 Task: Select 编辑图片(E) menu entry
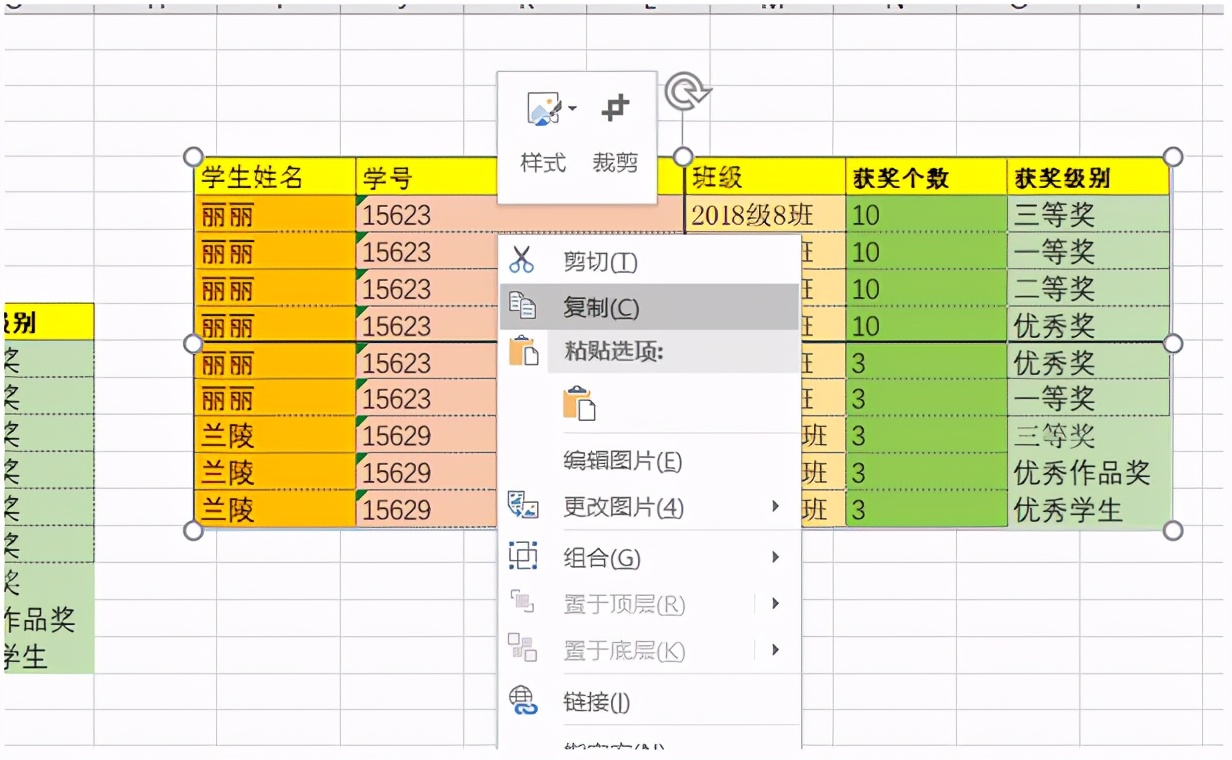click(649, 461)
